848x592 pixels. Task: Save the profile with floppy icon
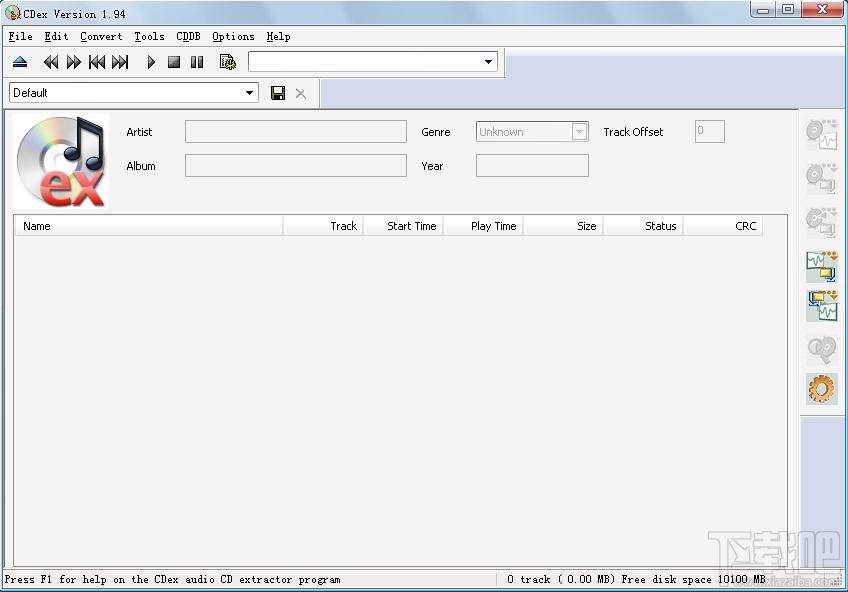[278, 93]
